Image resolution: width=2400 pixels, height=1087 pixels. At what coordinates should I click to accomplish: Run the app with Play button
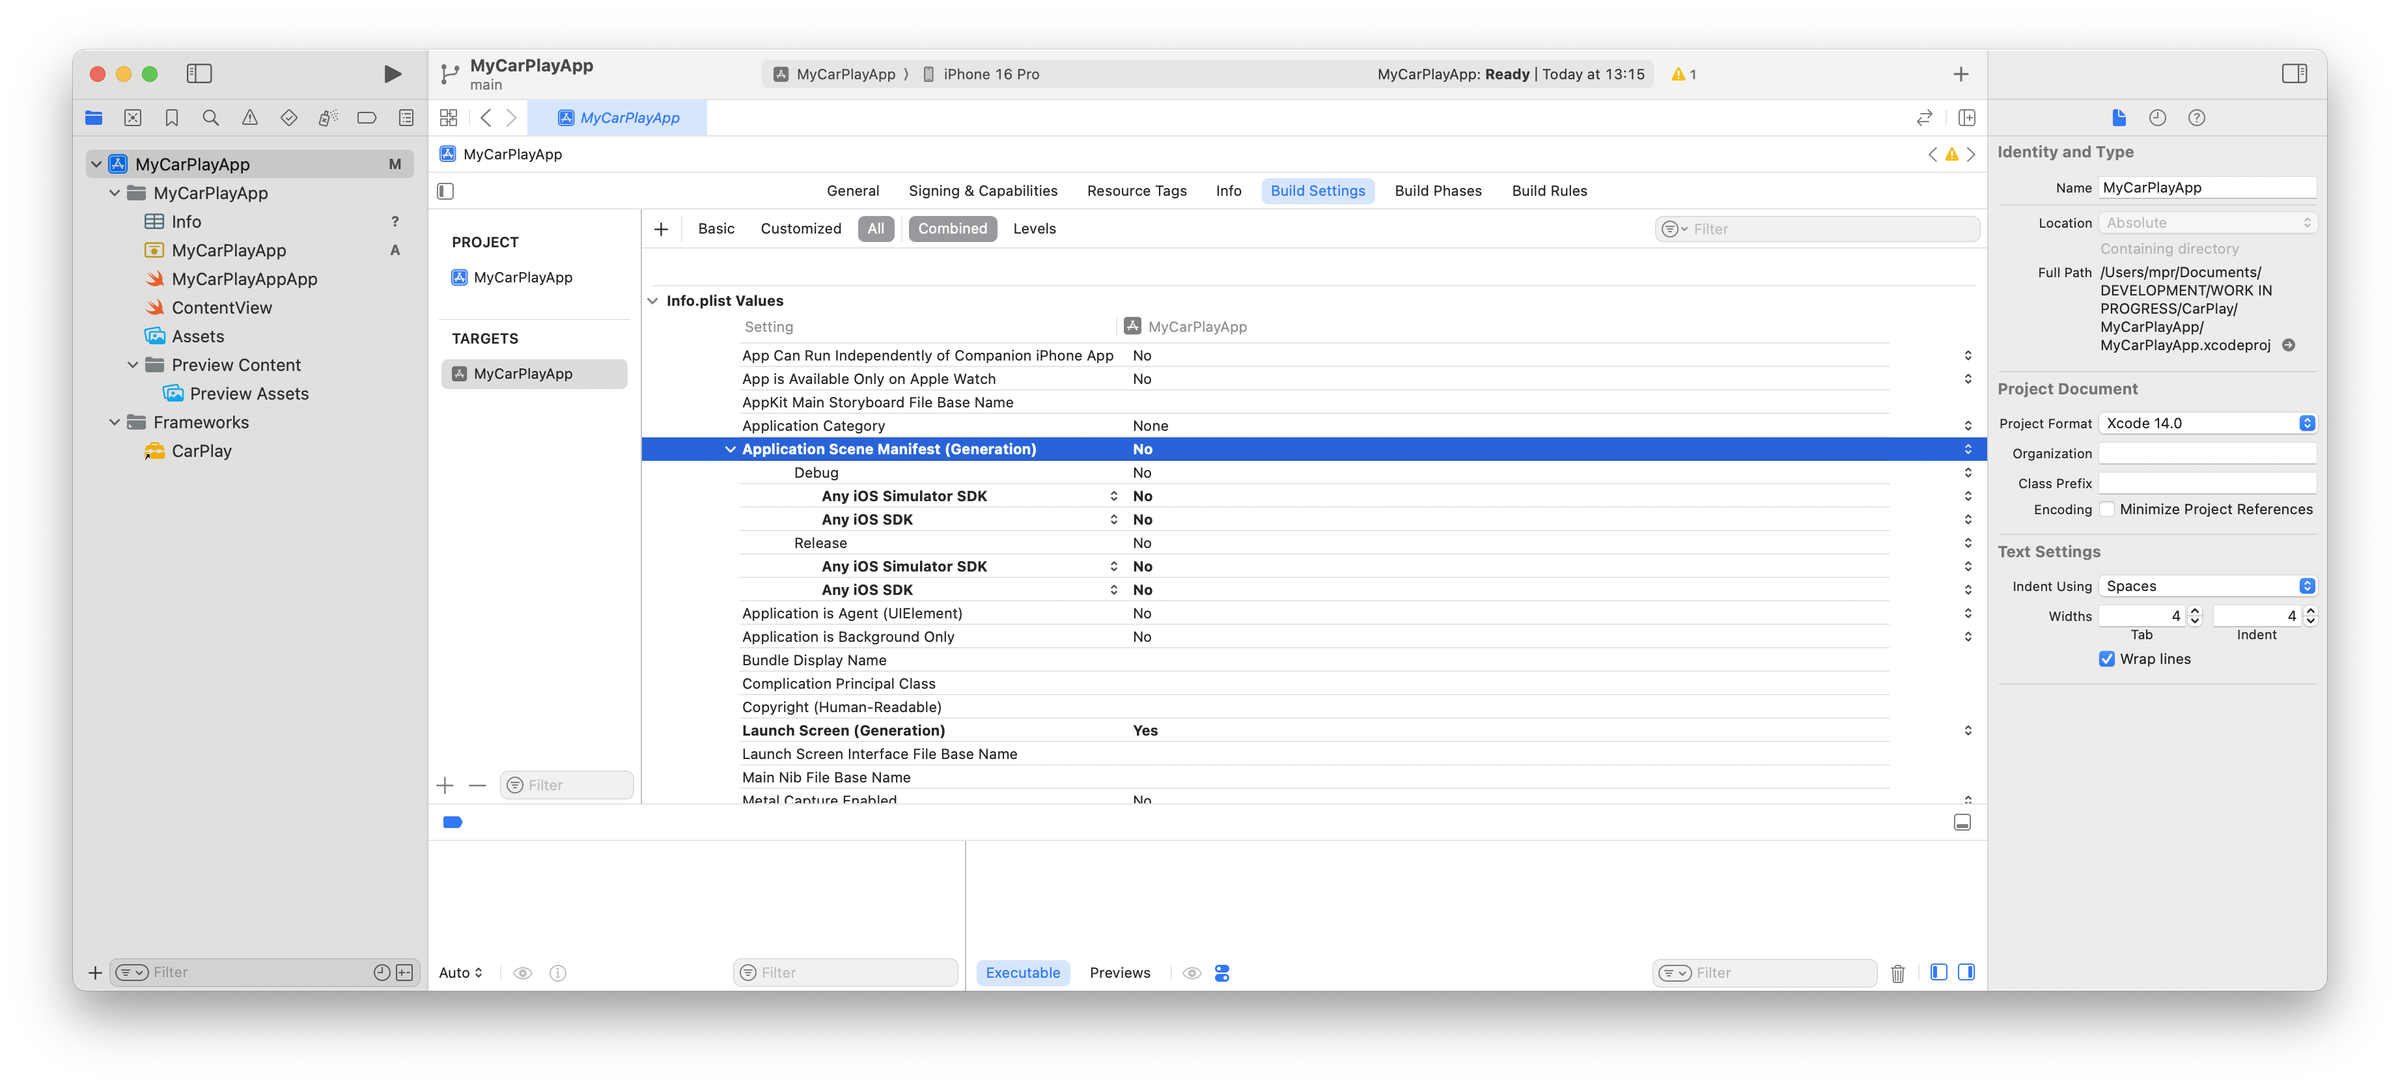click(x=392, y=74)
